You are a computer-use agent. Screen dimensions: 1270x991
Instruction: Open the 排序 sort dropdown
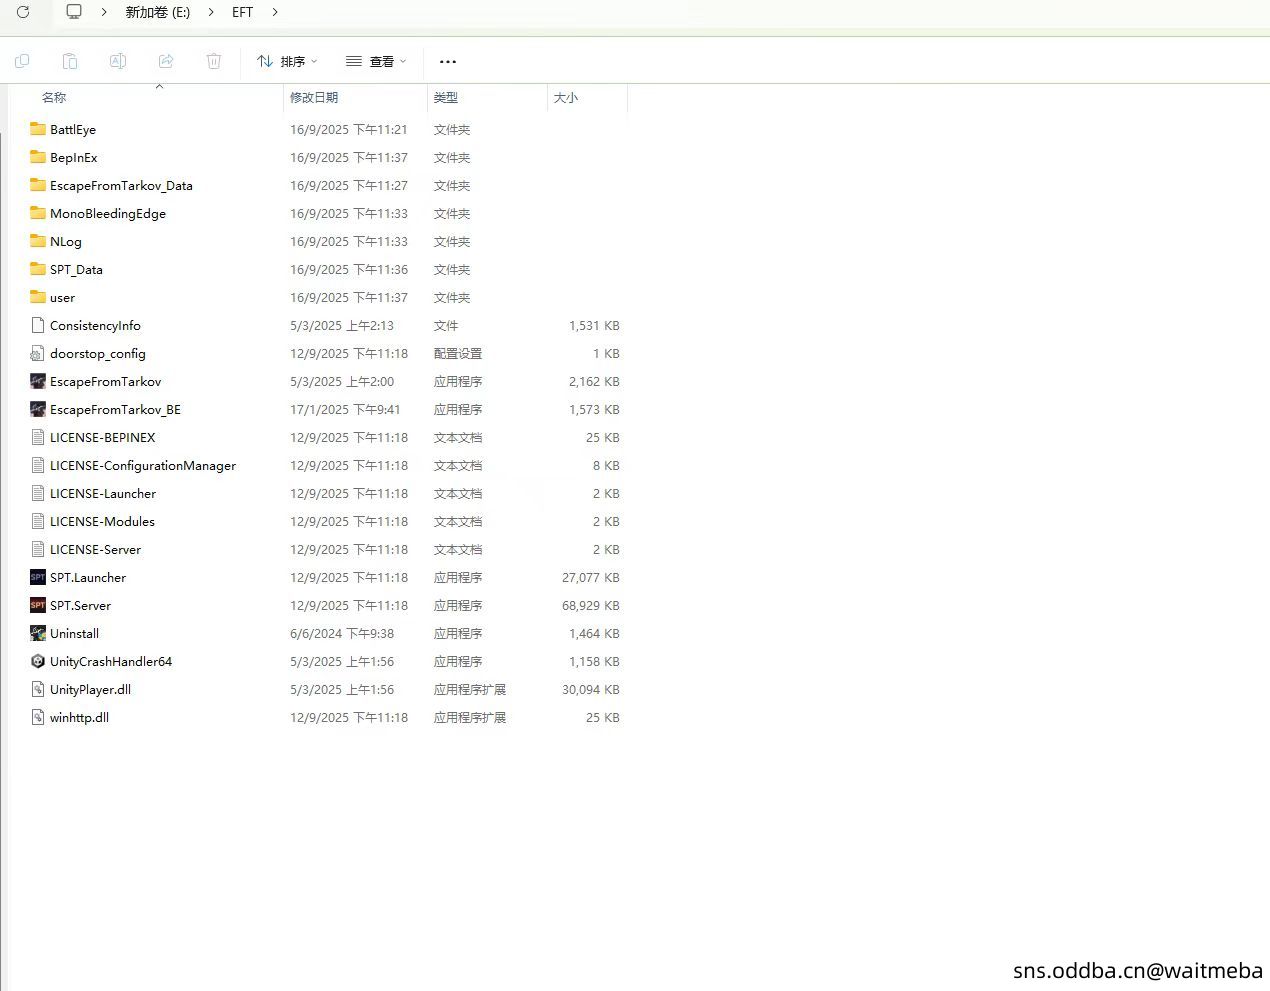[x=287, y=62]
